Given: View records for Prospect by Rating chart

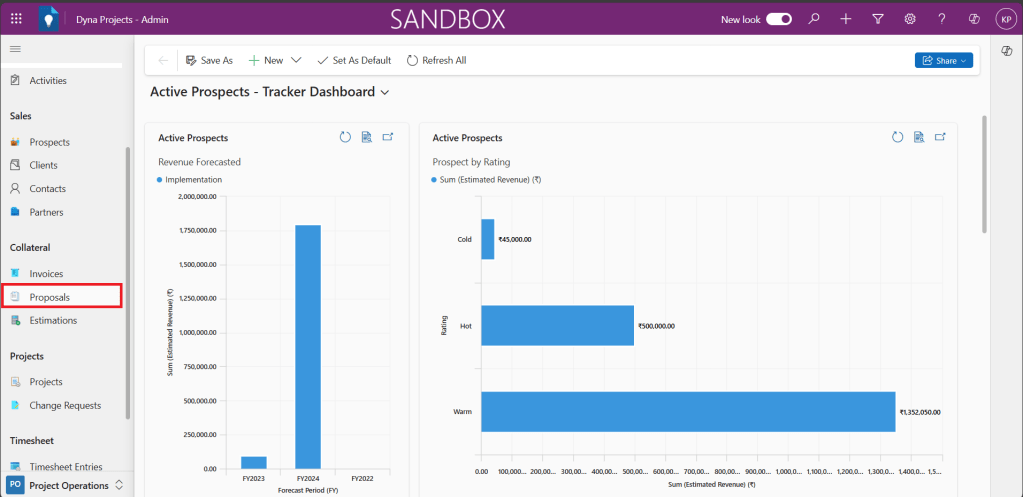Looking at the screenshot, I should [x=918, y=138].
